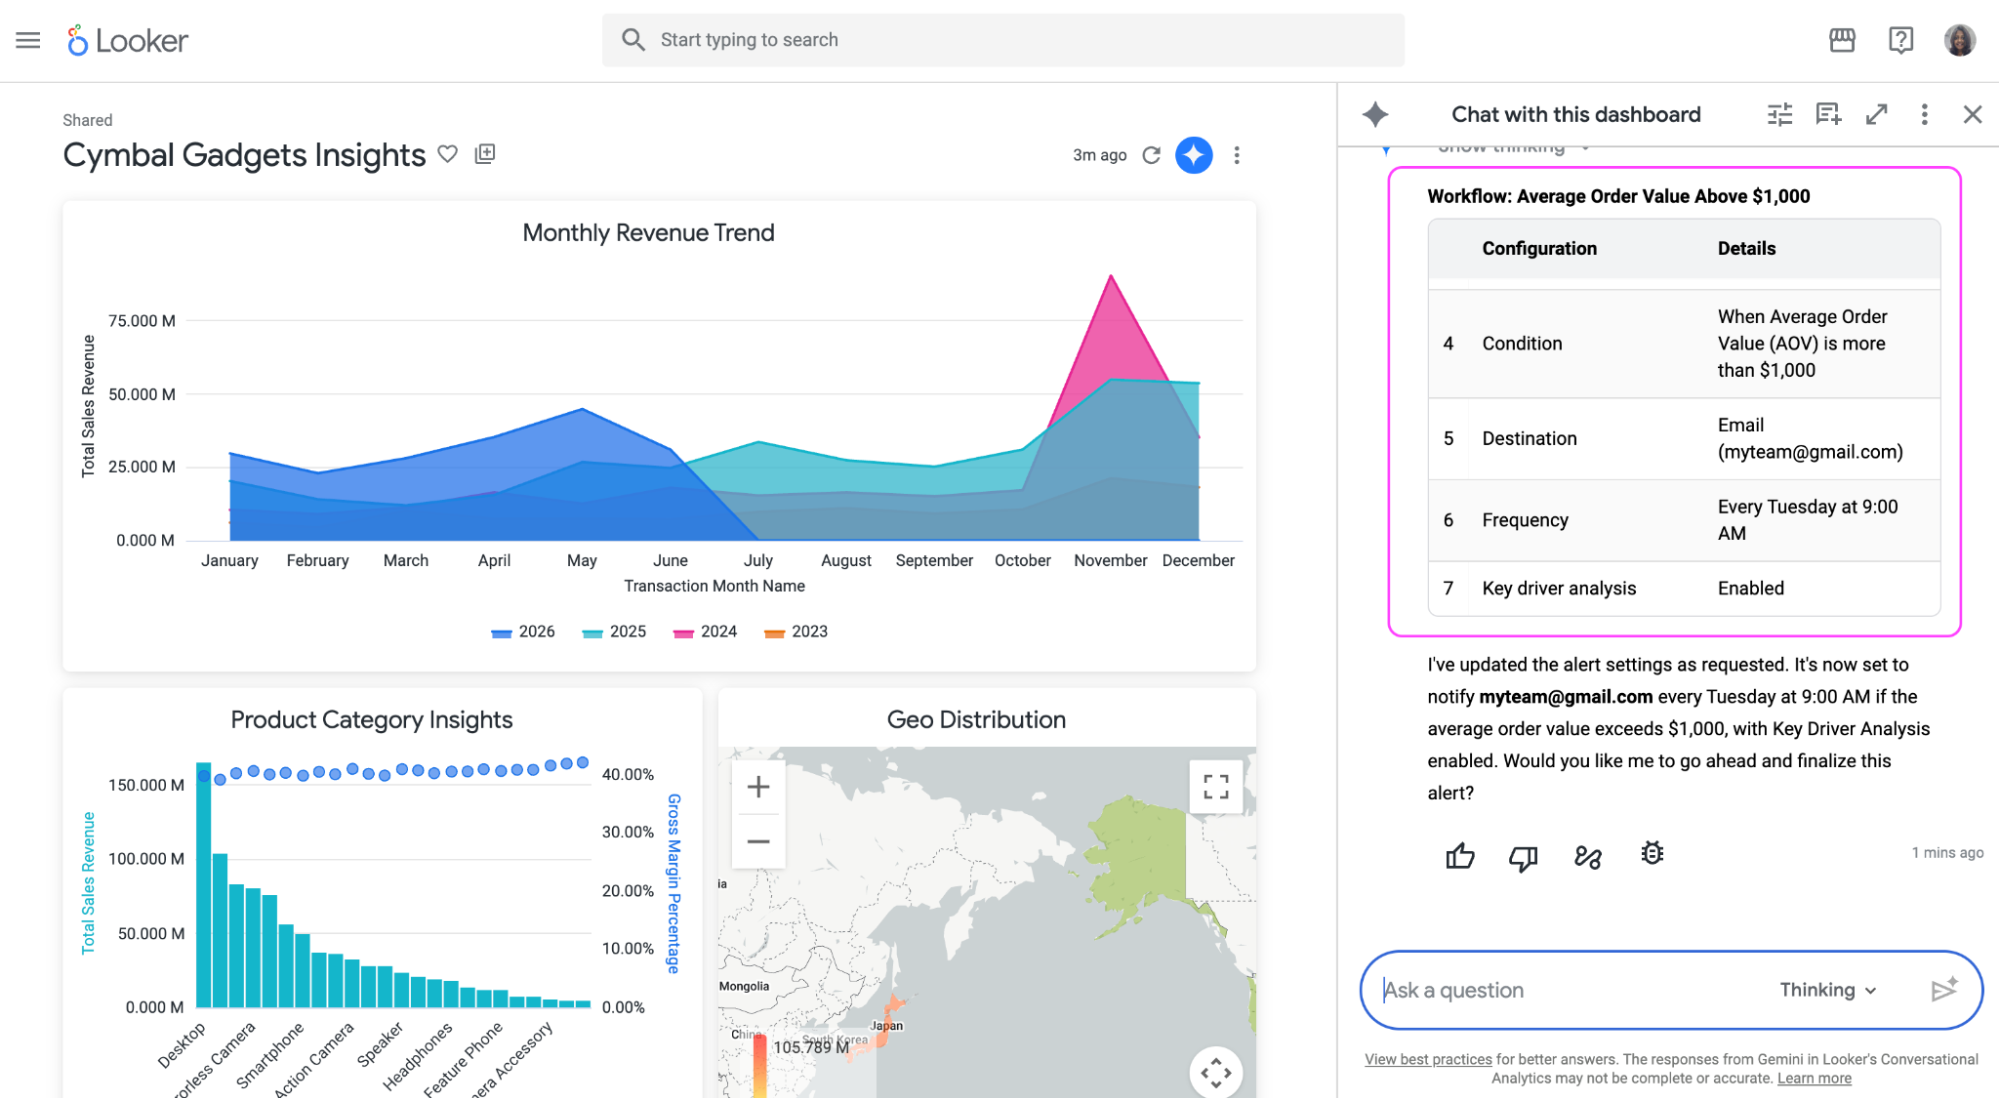Start a new chat conversation
Screen dimensions: 1999x1099
[x=1828, y=114]
